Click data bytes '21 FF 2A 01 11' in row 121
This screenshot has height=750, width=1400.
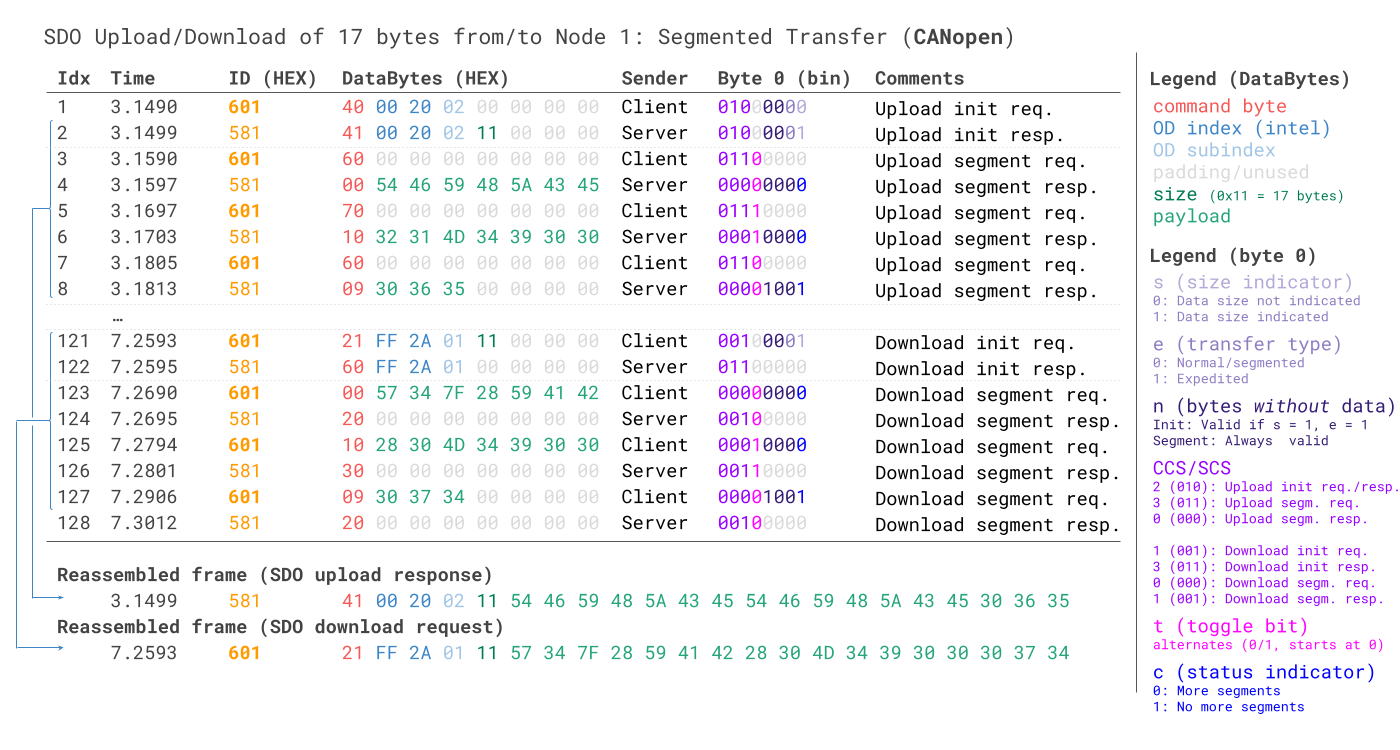pyautogui.click(x=420, y=341)
